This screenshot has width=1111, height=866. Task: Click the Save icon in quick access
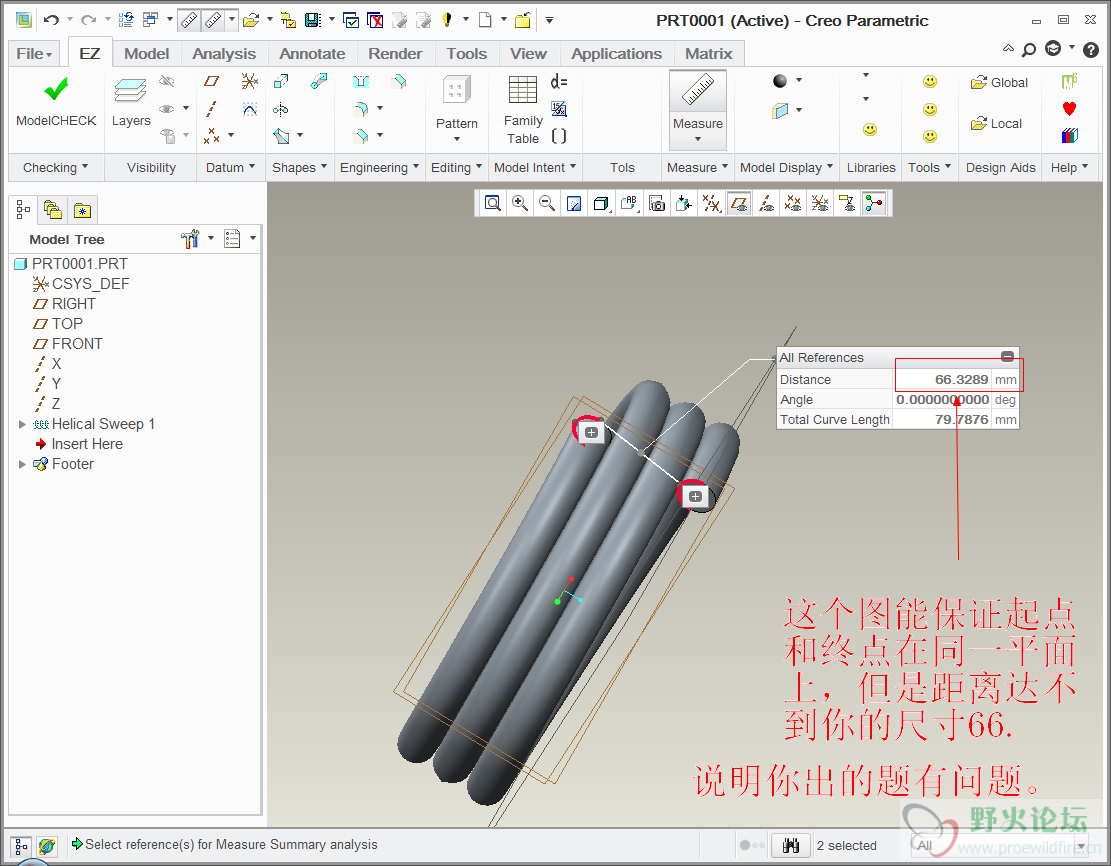pyautogui.click(x=312, y=20)
